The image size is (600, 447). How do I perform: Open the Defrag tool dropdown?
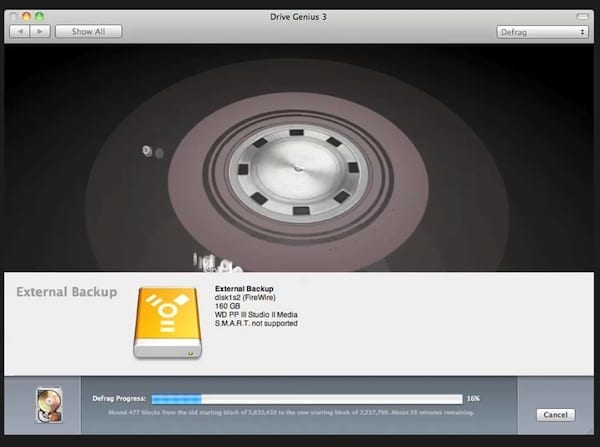542,32
